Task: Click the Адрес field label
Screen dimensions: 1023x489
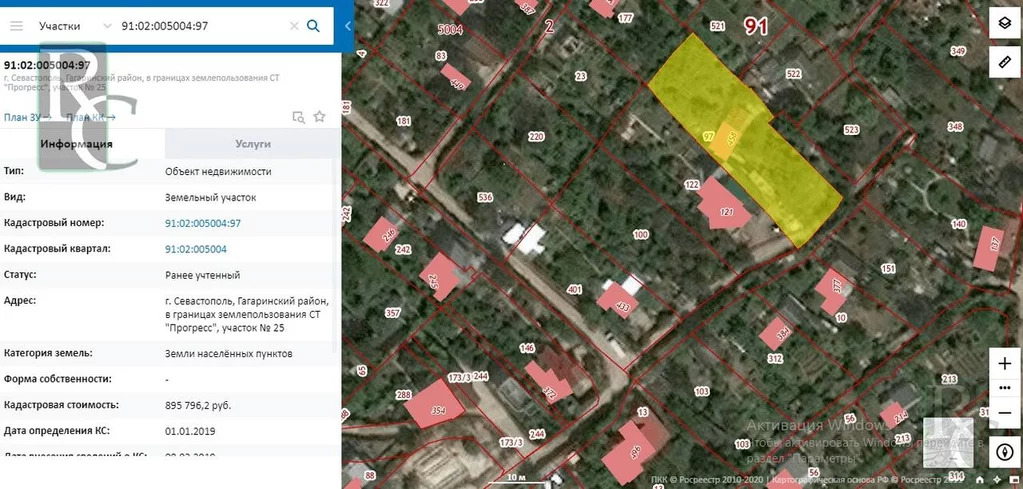Action: point(20,301)
